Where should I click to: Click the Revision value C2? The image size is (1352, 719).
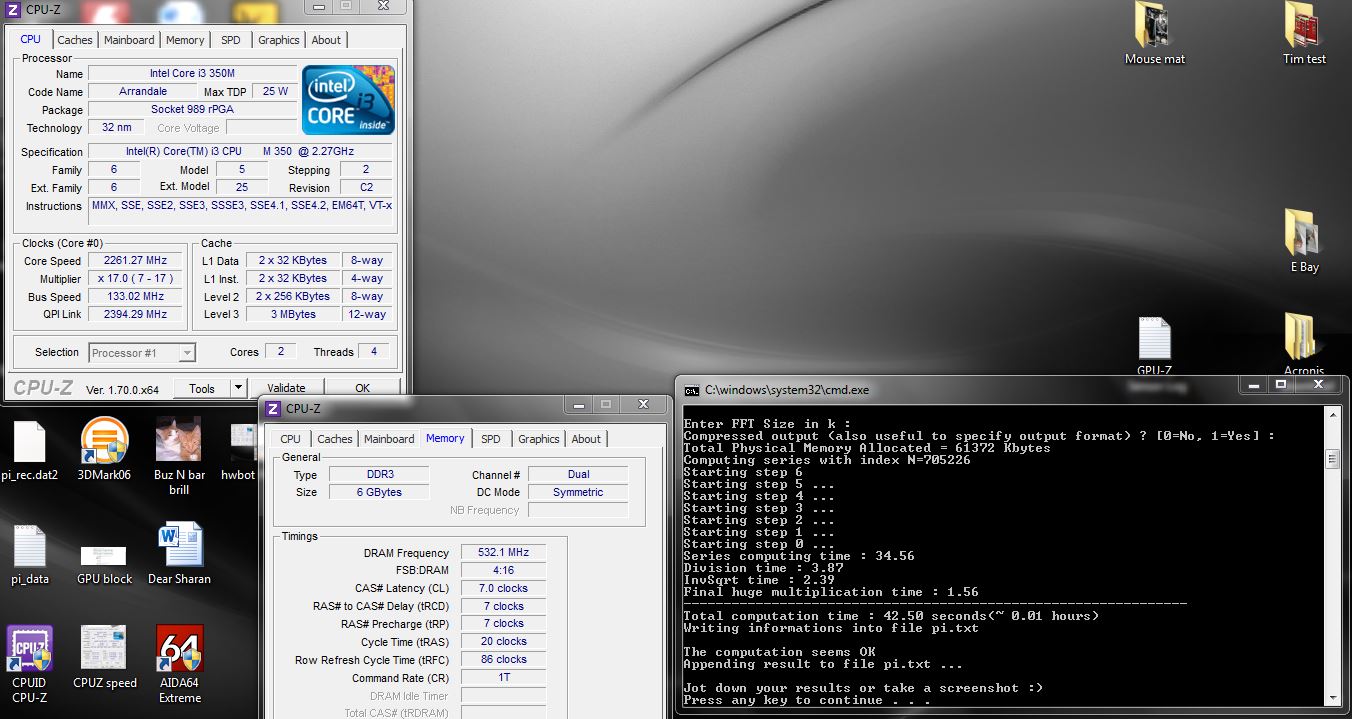(366, 187)
